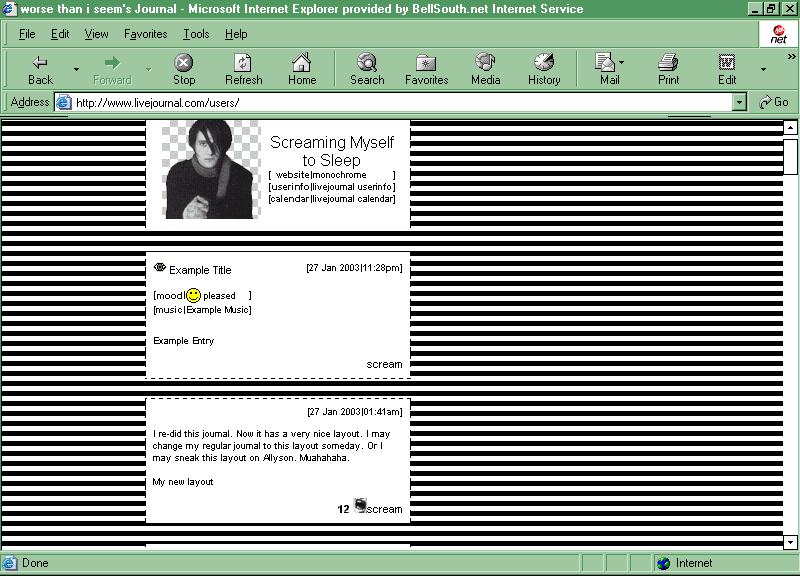Click the 27 Jan 2003 11:28pm timestamp

coord(354,268)
